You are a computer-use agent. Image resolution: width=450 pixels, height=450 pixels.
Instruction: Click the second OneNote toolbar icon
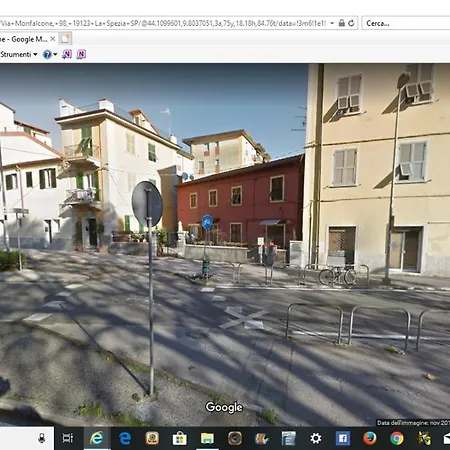pos(81,54)
